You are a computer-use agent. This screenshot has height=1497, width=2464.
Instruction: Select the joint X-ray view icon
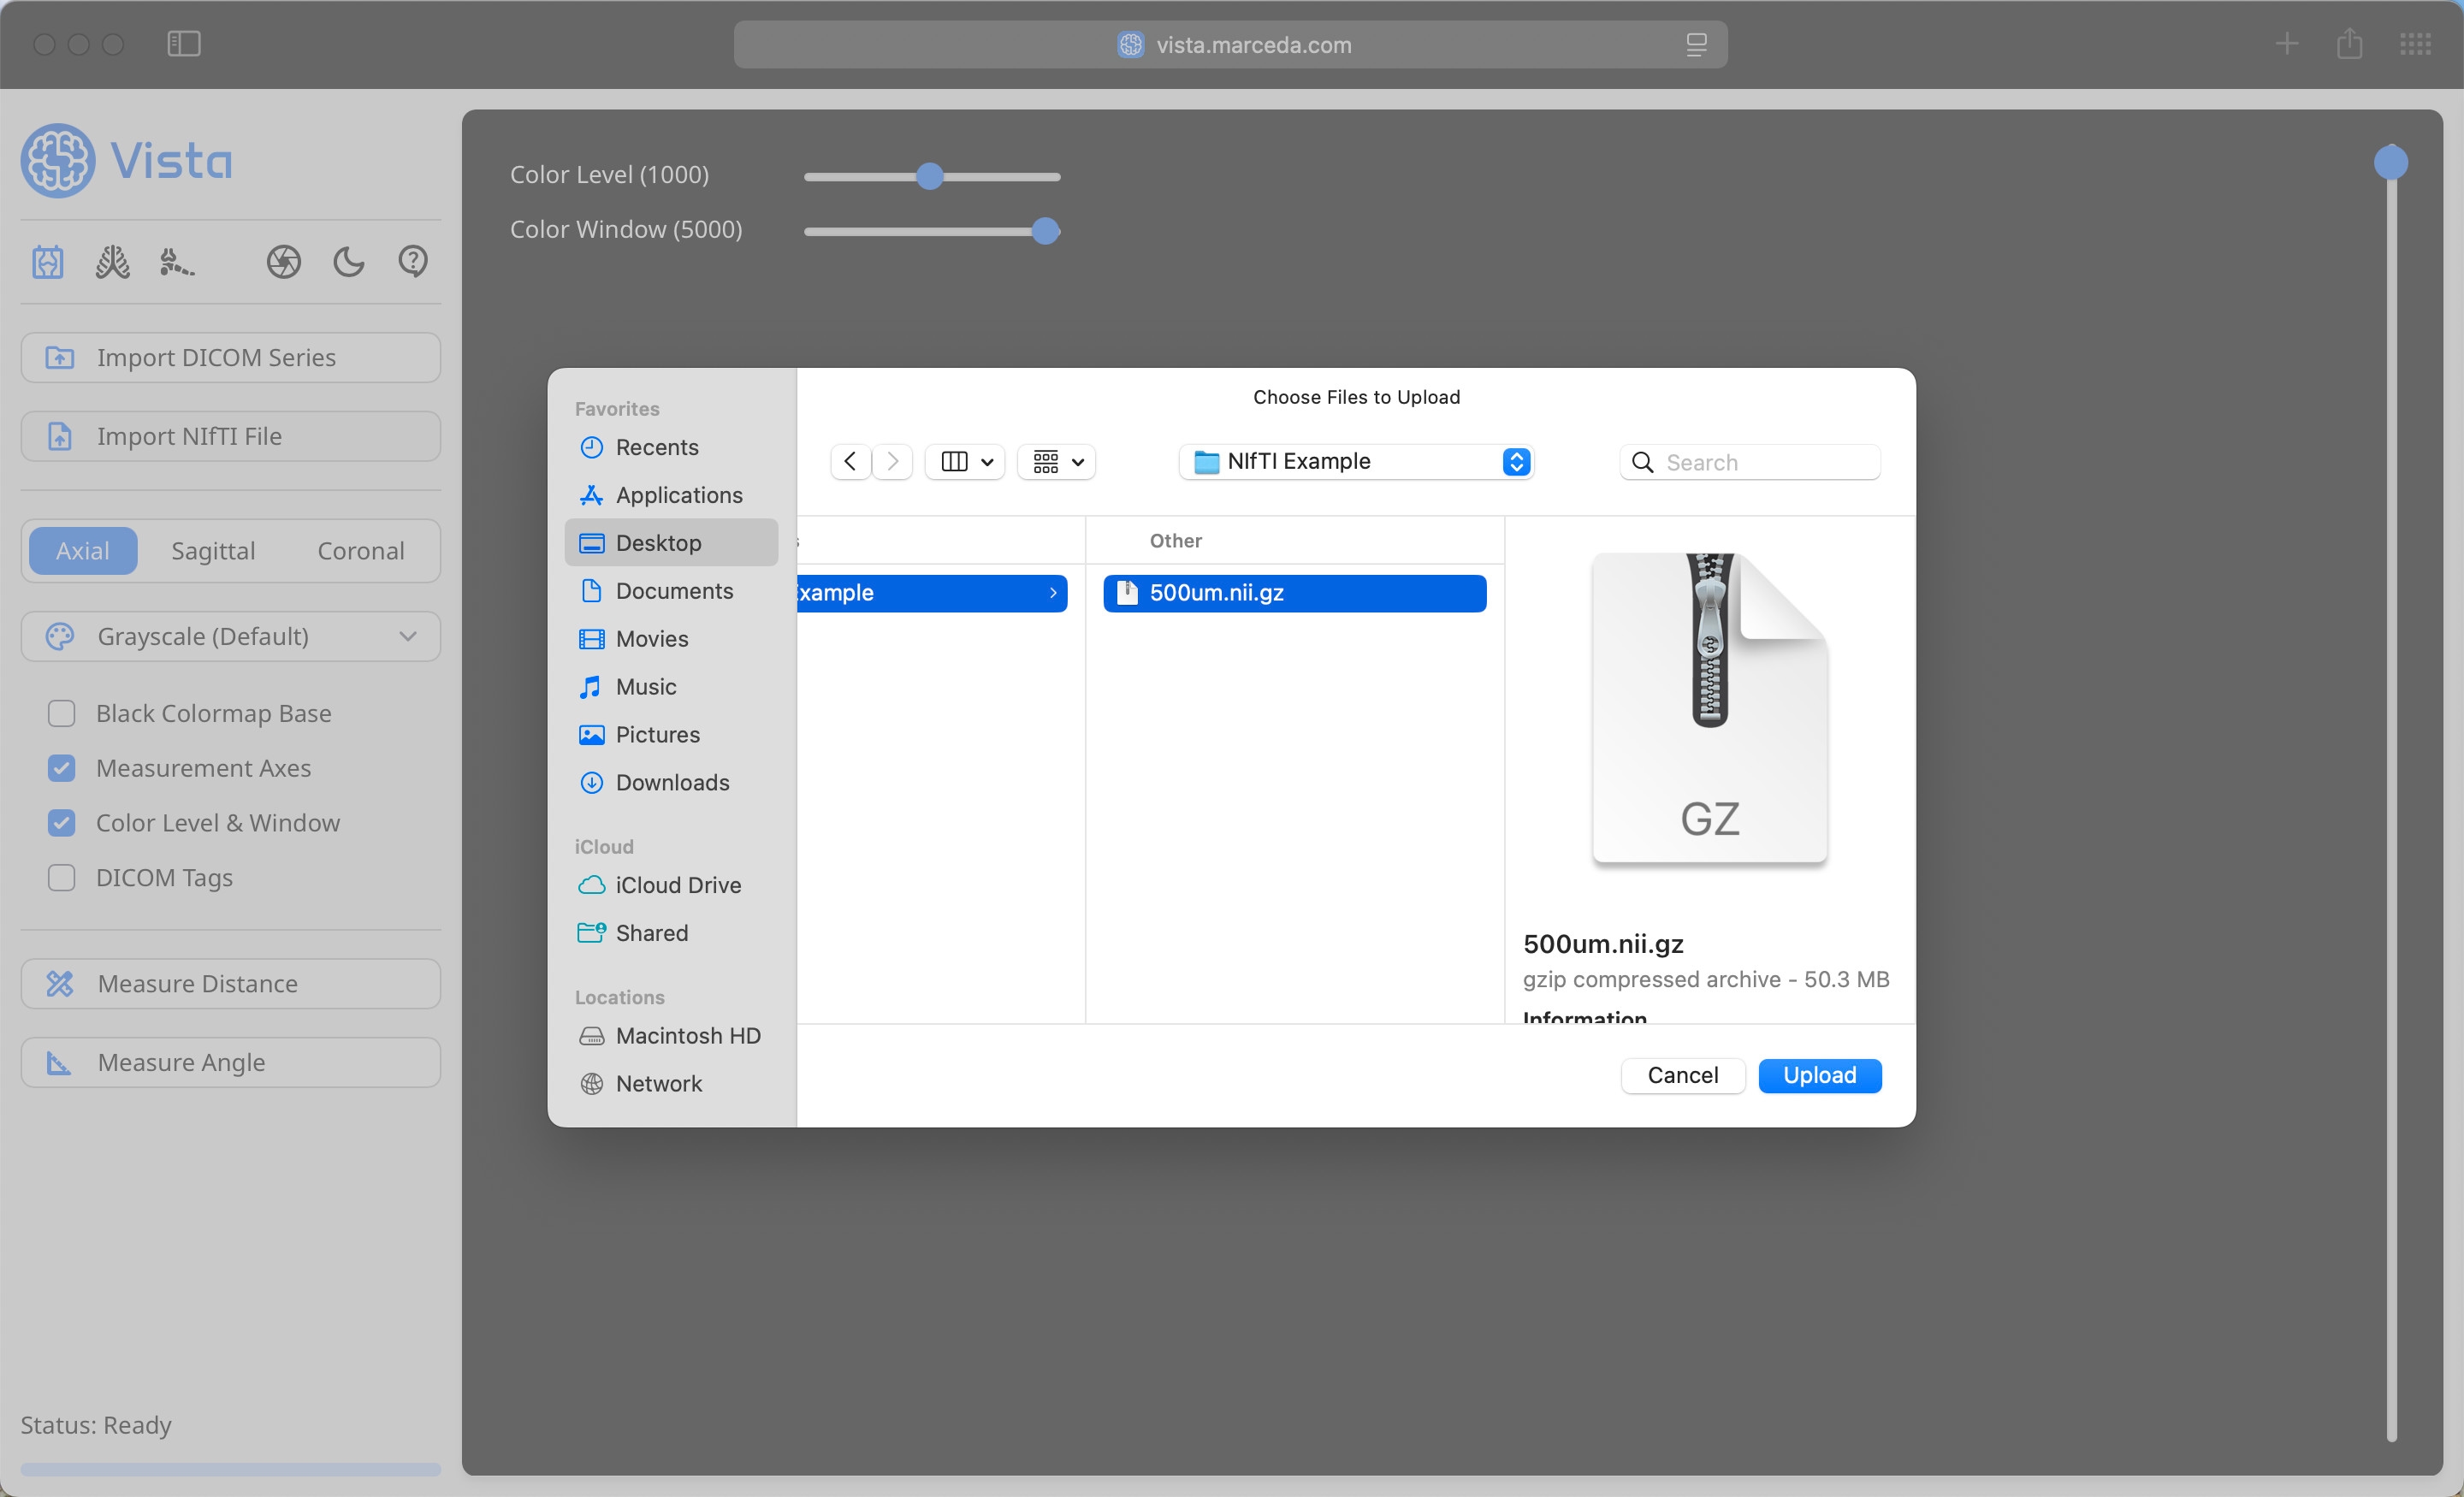click(x=48, y=262)
